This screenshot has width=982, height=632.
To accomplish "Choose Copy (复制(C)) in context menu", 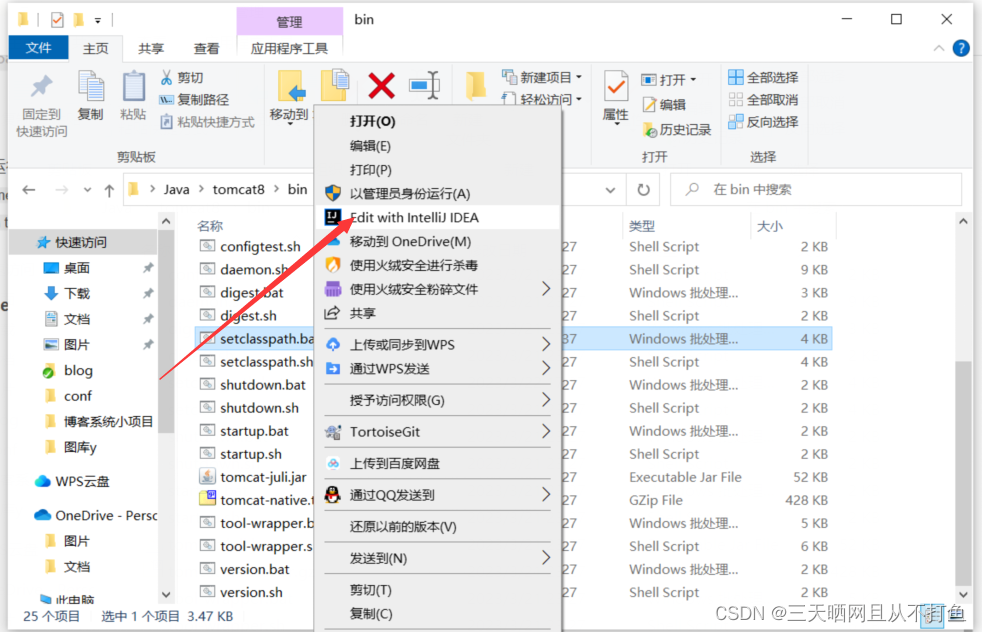I will point(437,614).
